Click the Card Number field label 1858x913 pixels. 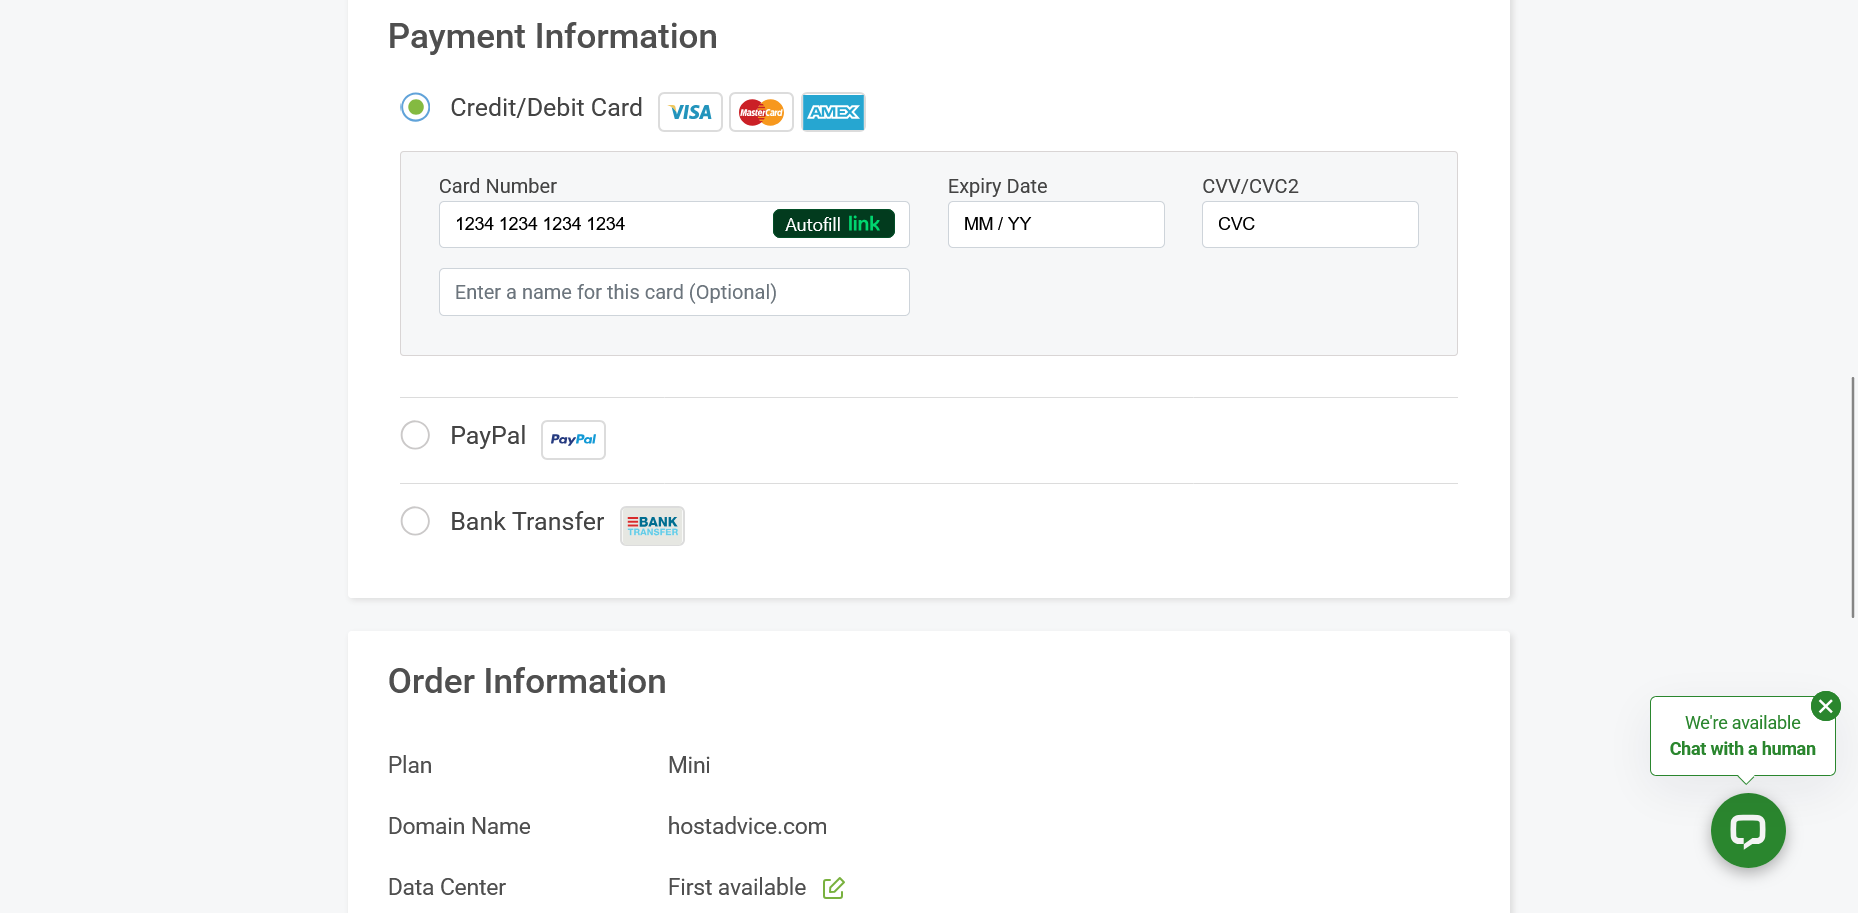[x=497, y=186]
